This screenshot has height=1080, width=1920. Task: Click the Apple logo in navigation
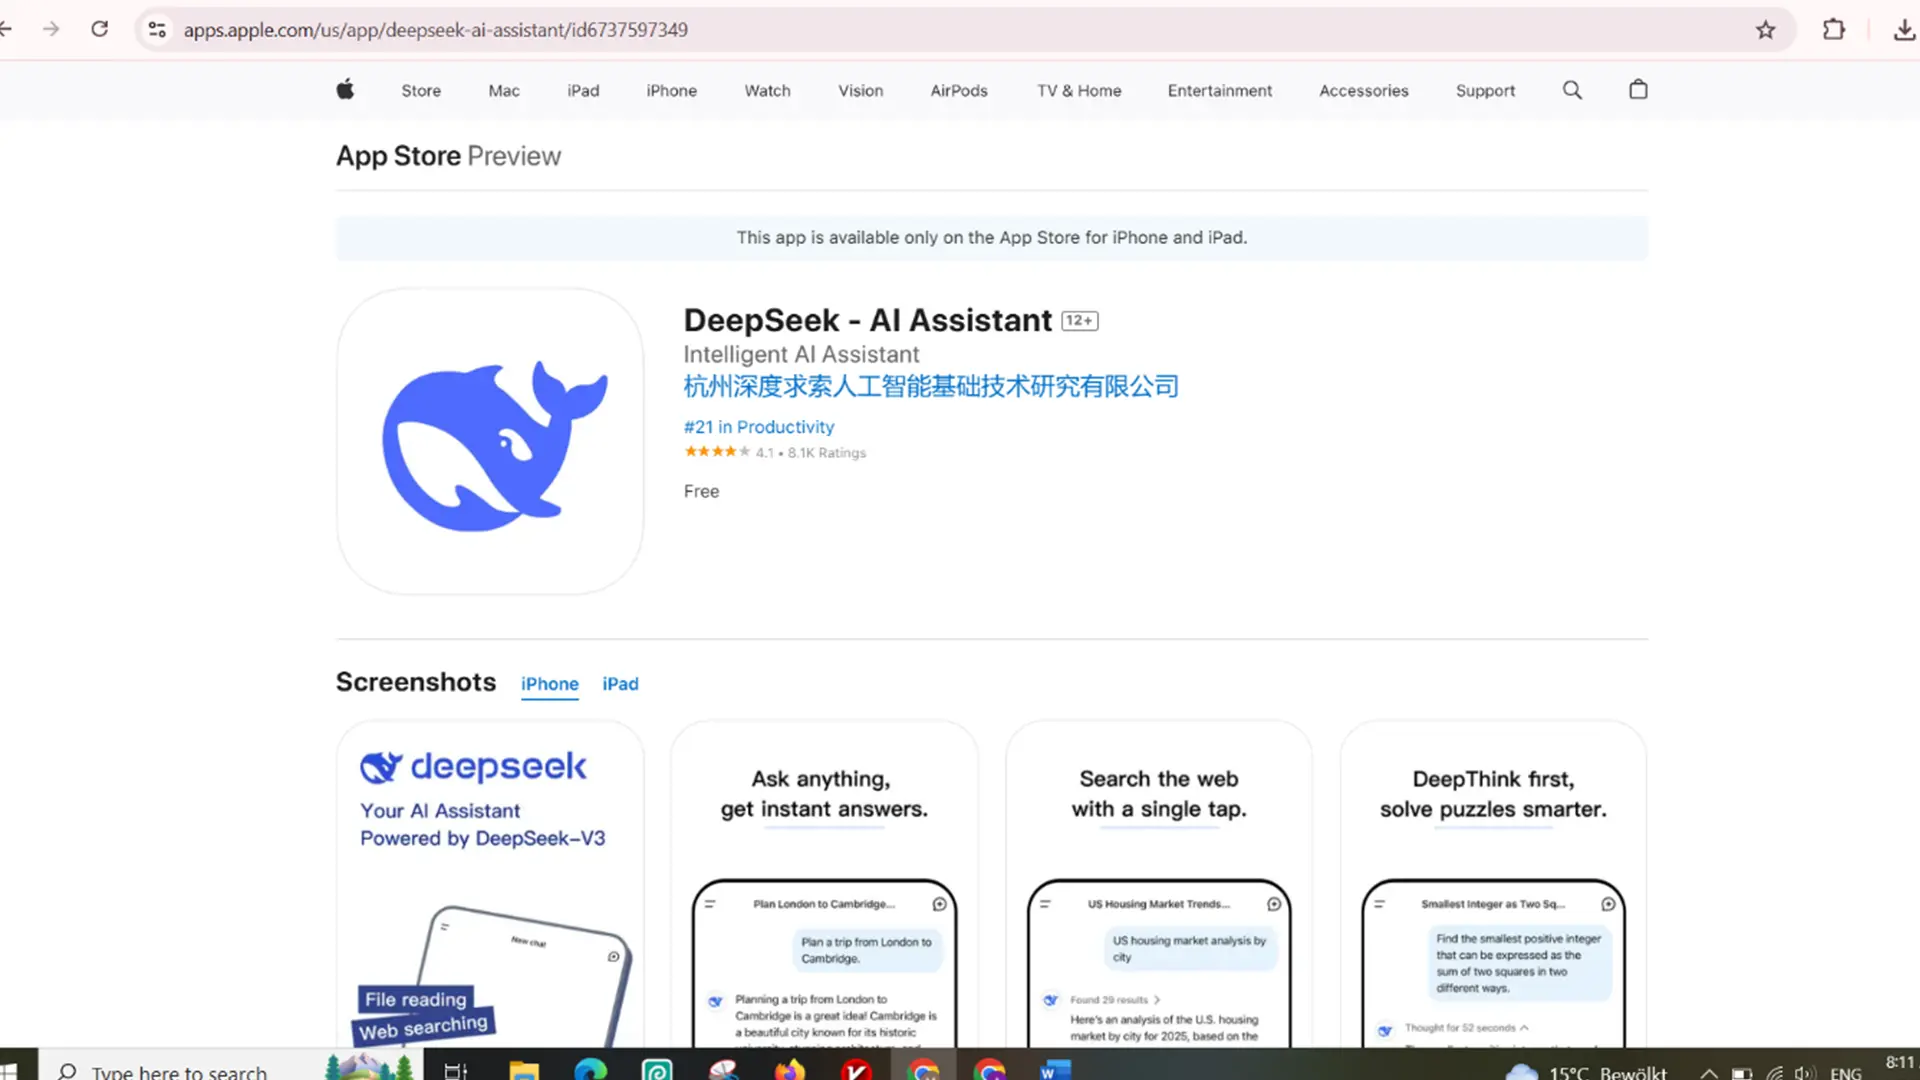tap(345, 90)
